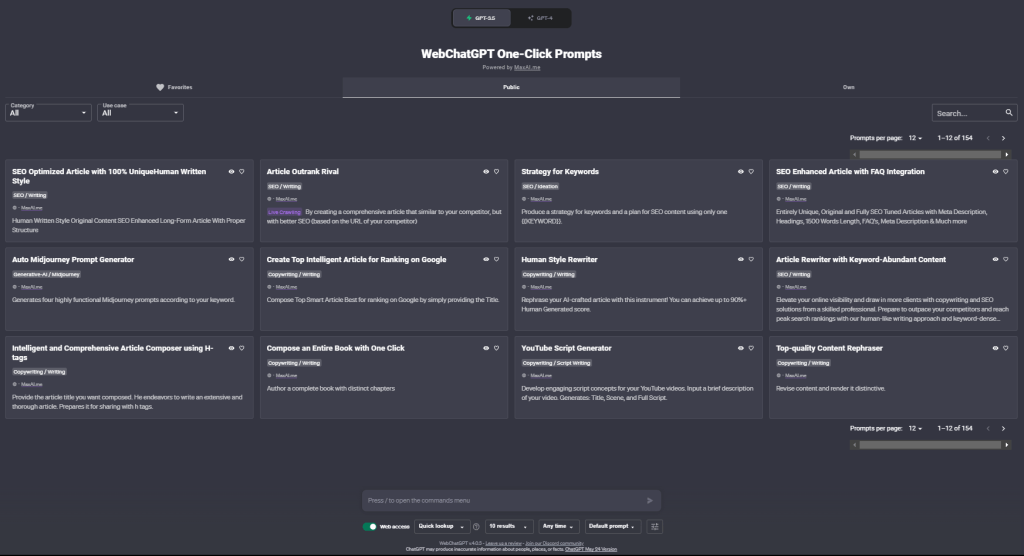Select the GPT-4 model option
The image size is (1024, 556).
(541, 18)
